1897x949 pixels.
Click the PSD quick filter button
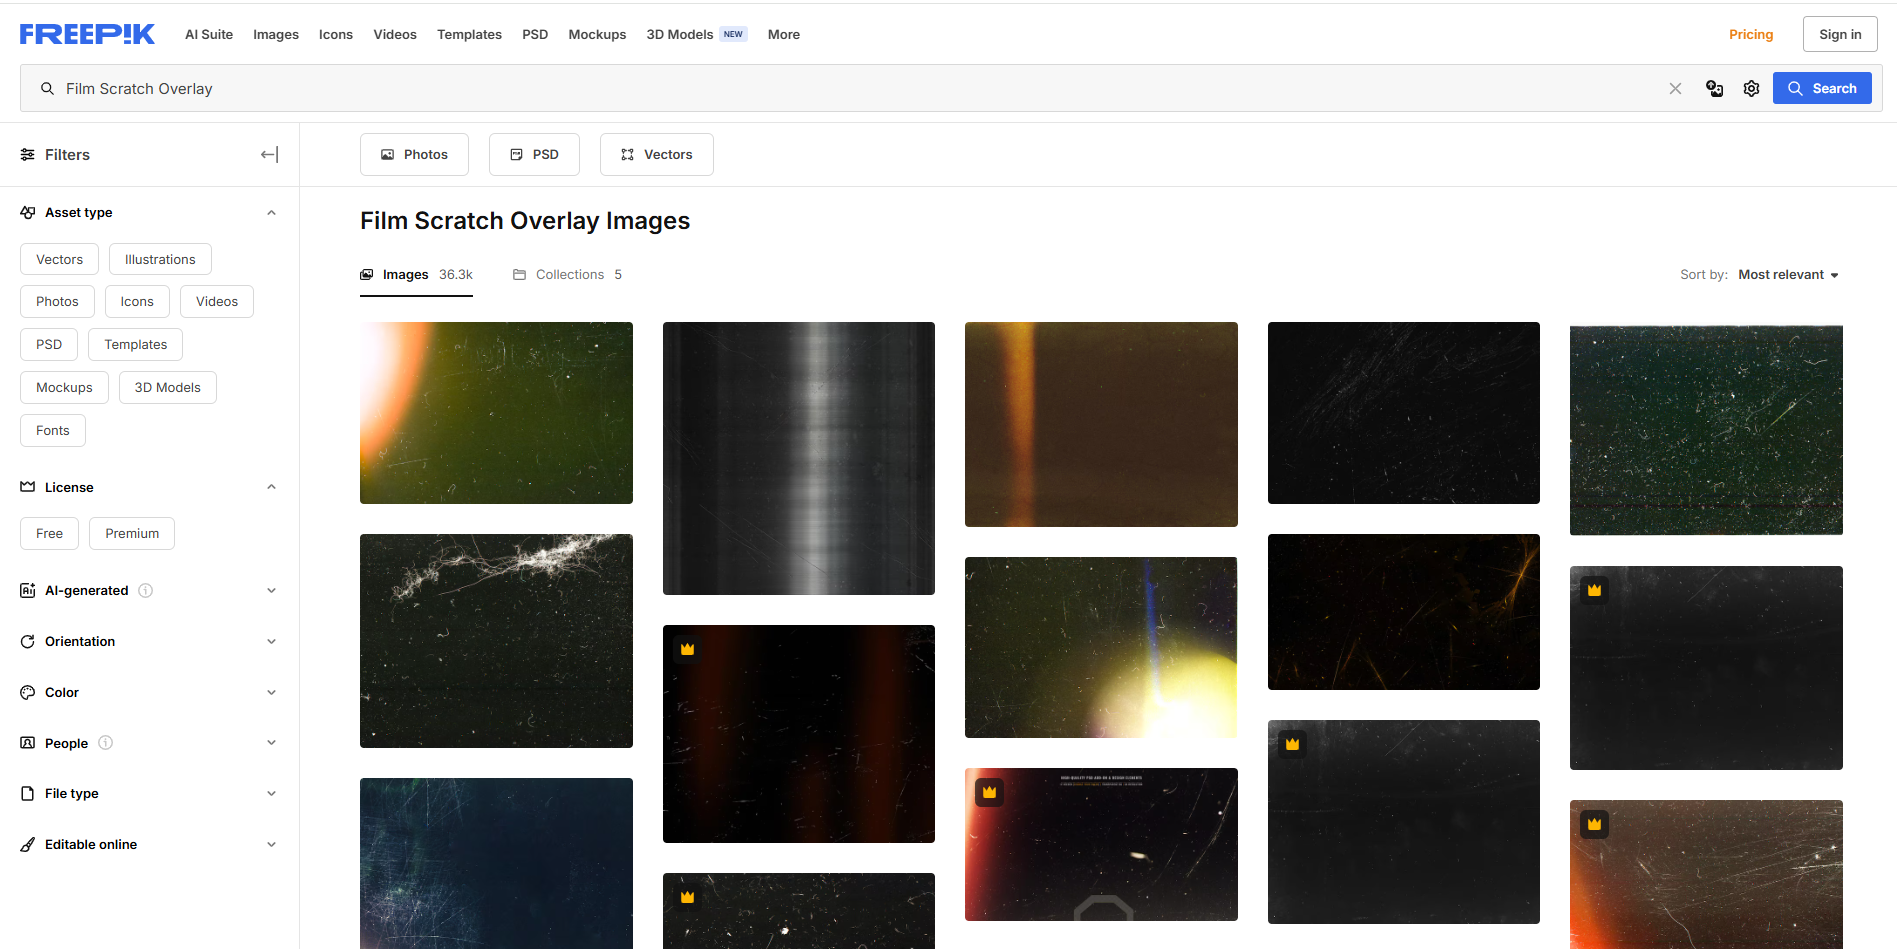pyautogui.click(x=534, y=155)
